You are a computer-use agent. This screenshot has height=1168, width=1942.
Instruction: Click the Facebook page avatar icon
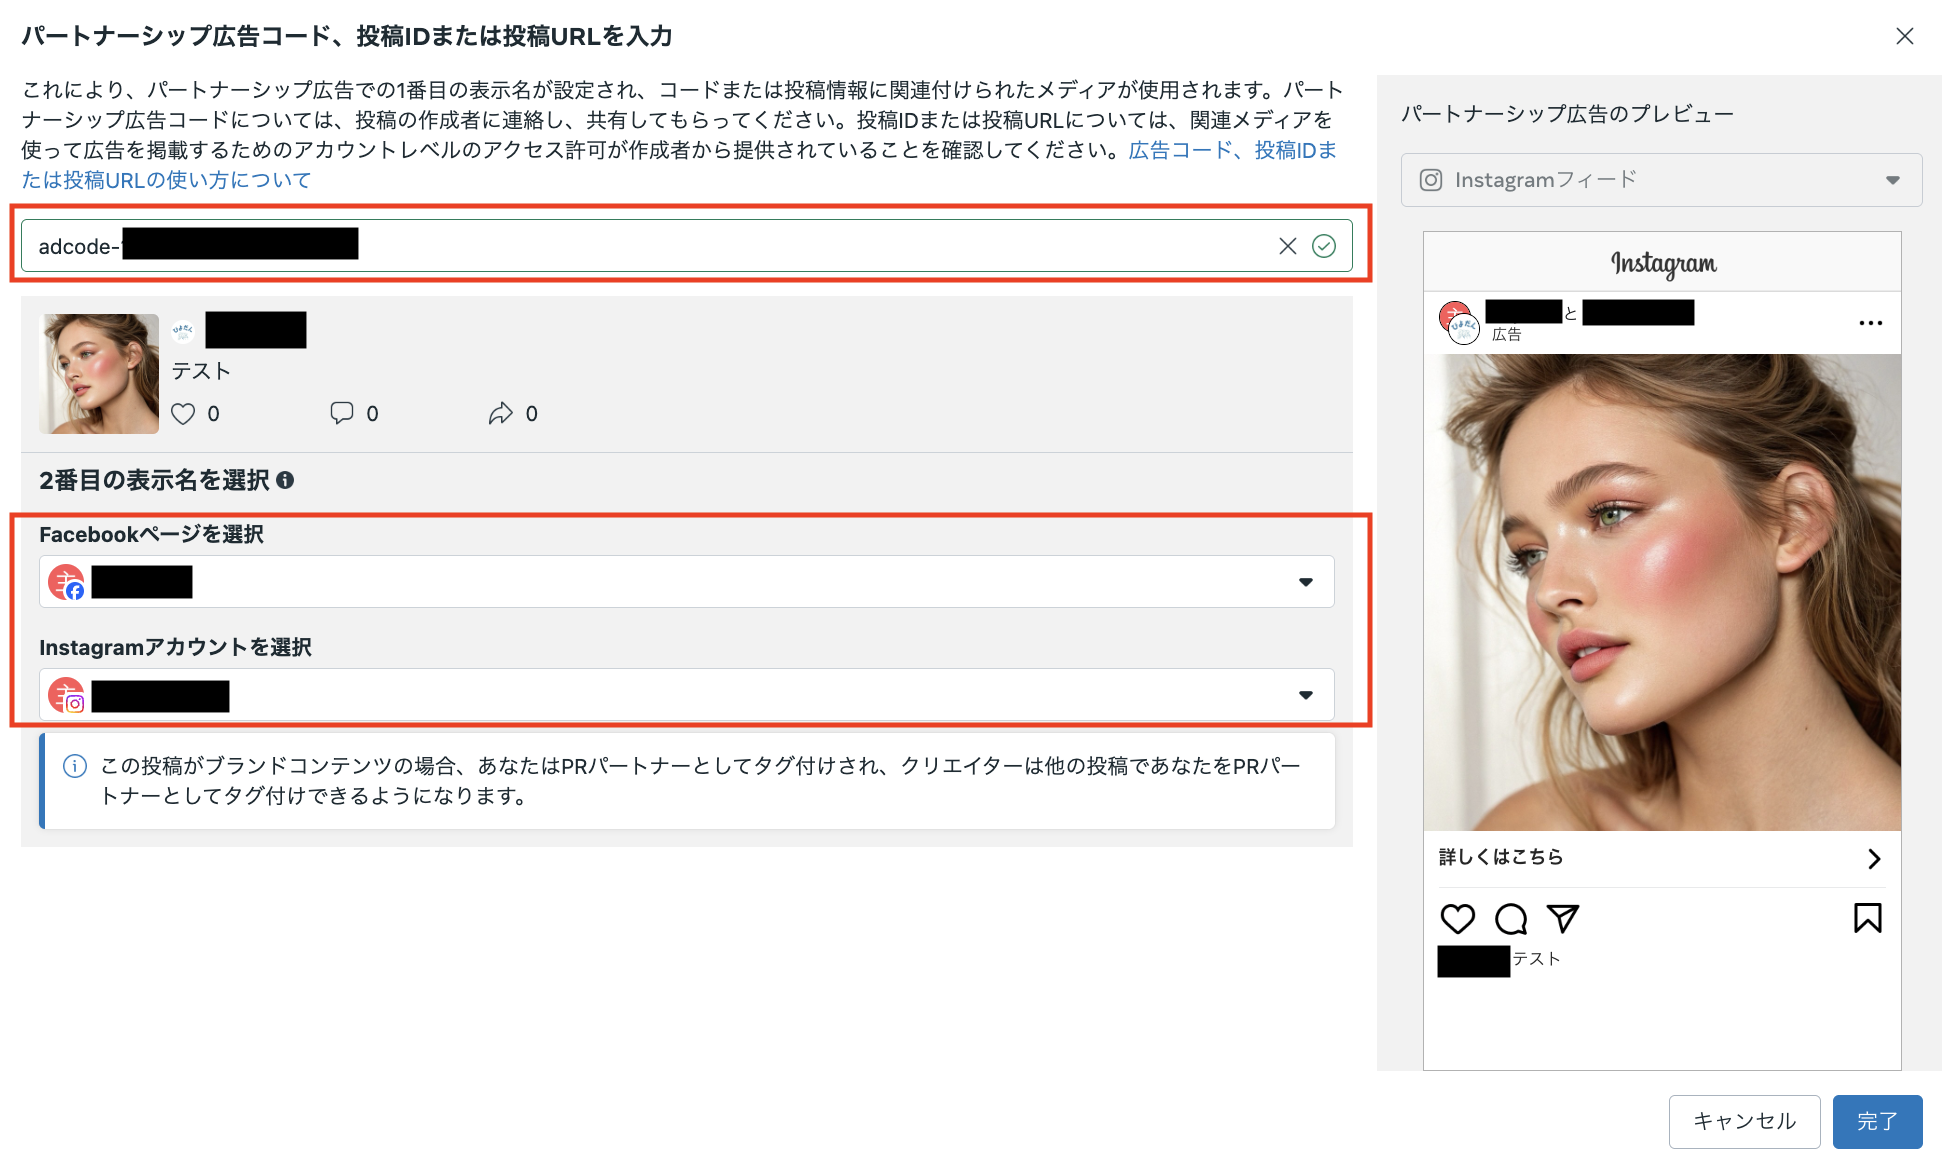point(67,582)
